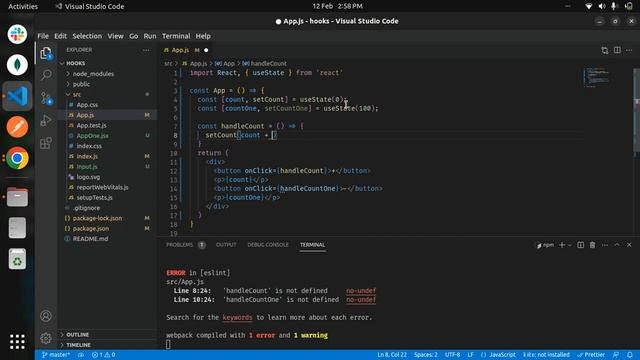Click Explorer more actions ellipsis
The image size is (640, 360).
click(x=146, y=50)
